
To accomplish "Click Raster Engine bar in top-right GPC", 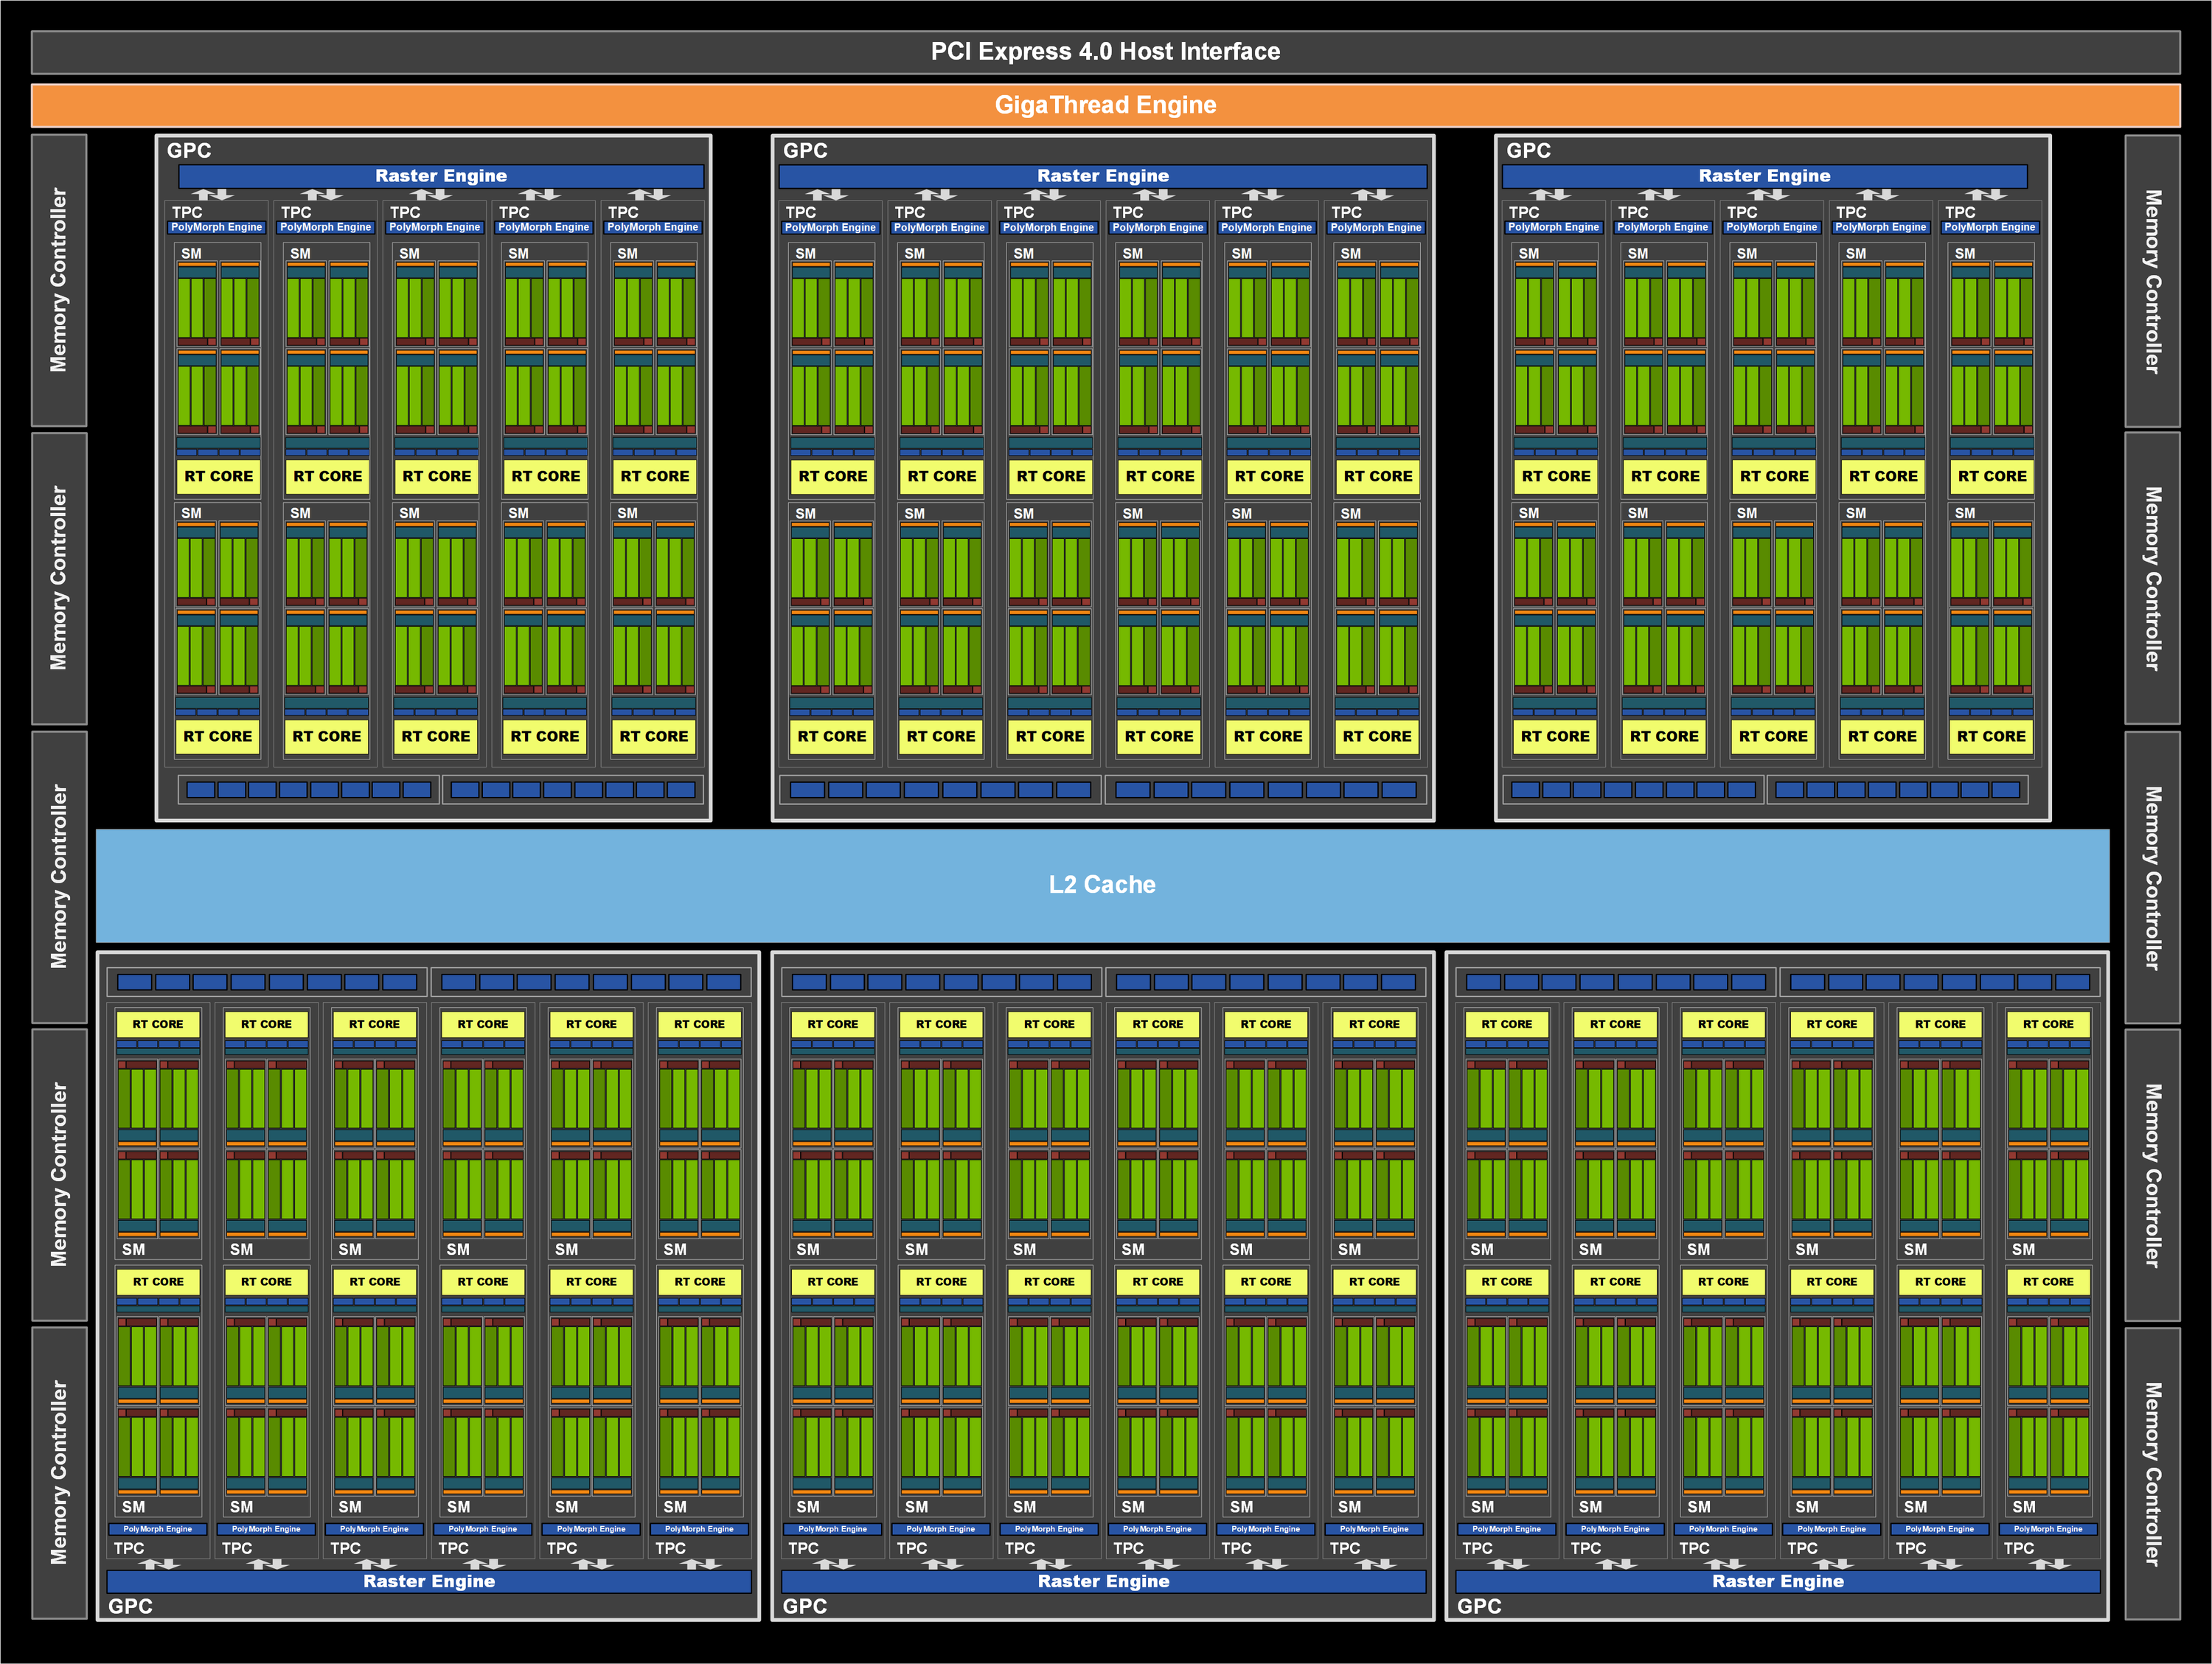I will pos(1764,176).
